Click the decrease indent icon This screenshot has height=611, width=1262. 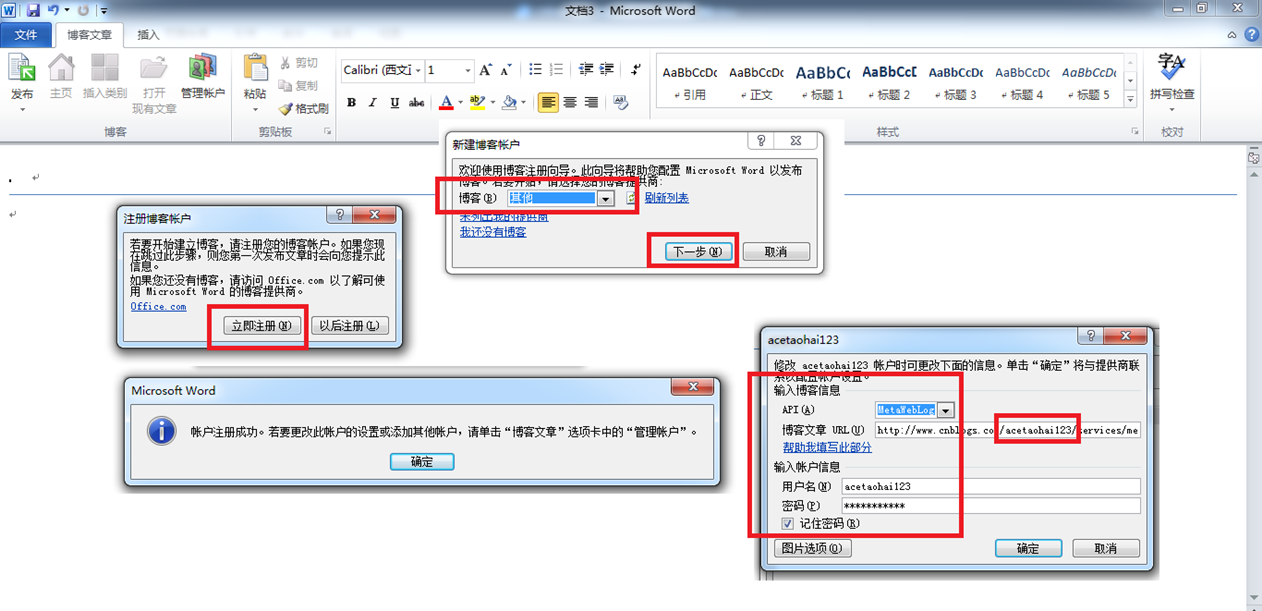[586, 70]
